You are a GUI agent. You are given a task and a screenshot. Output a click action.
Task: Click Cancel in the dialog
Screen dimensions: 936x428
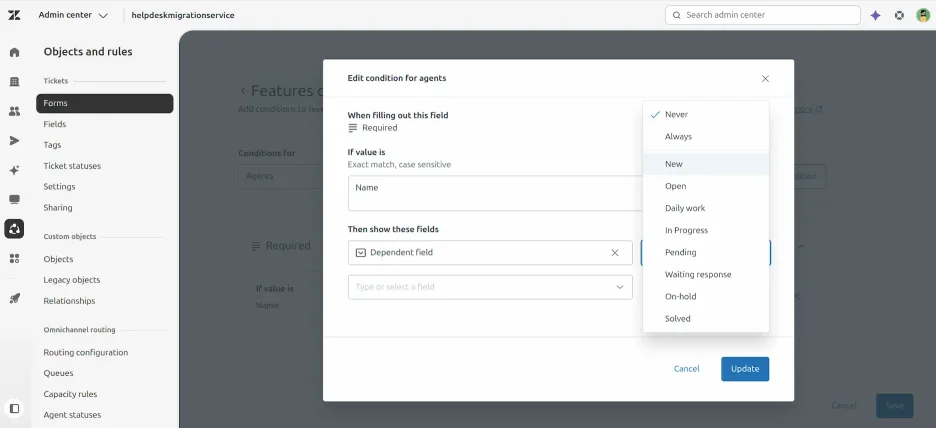click(x=686, y=369)
